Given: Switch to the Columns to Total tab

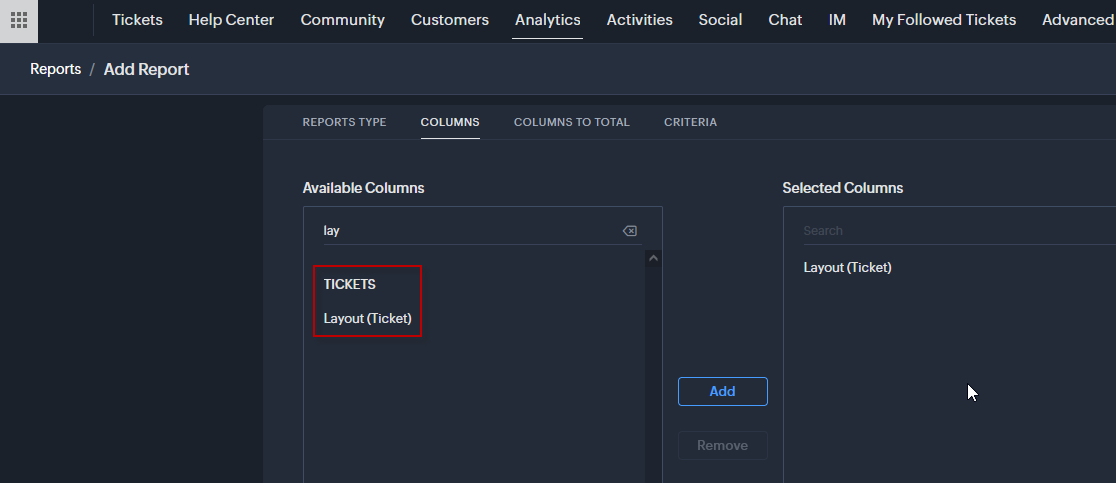Looking at the screenshot, I should point(571,122).
